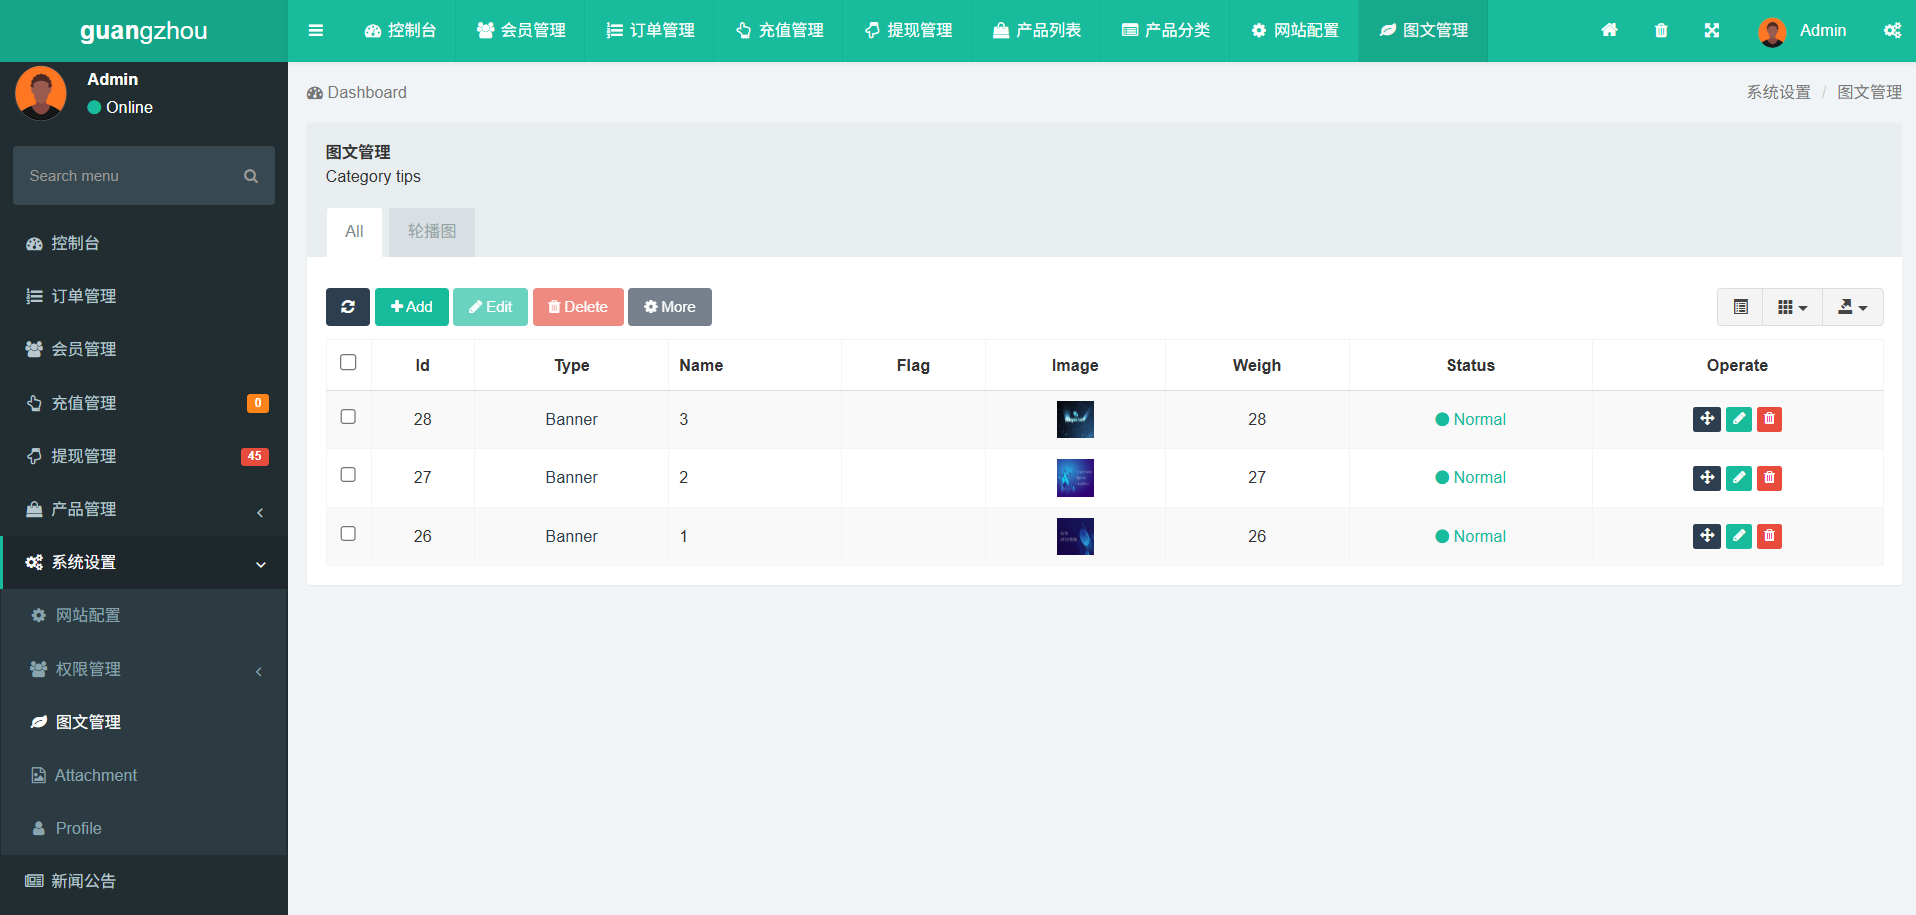
Task: Click the More button
Action: 669,307
